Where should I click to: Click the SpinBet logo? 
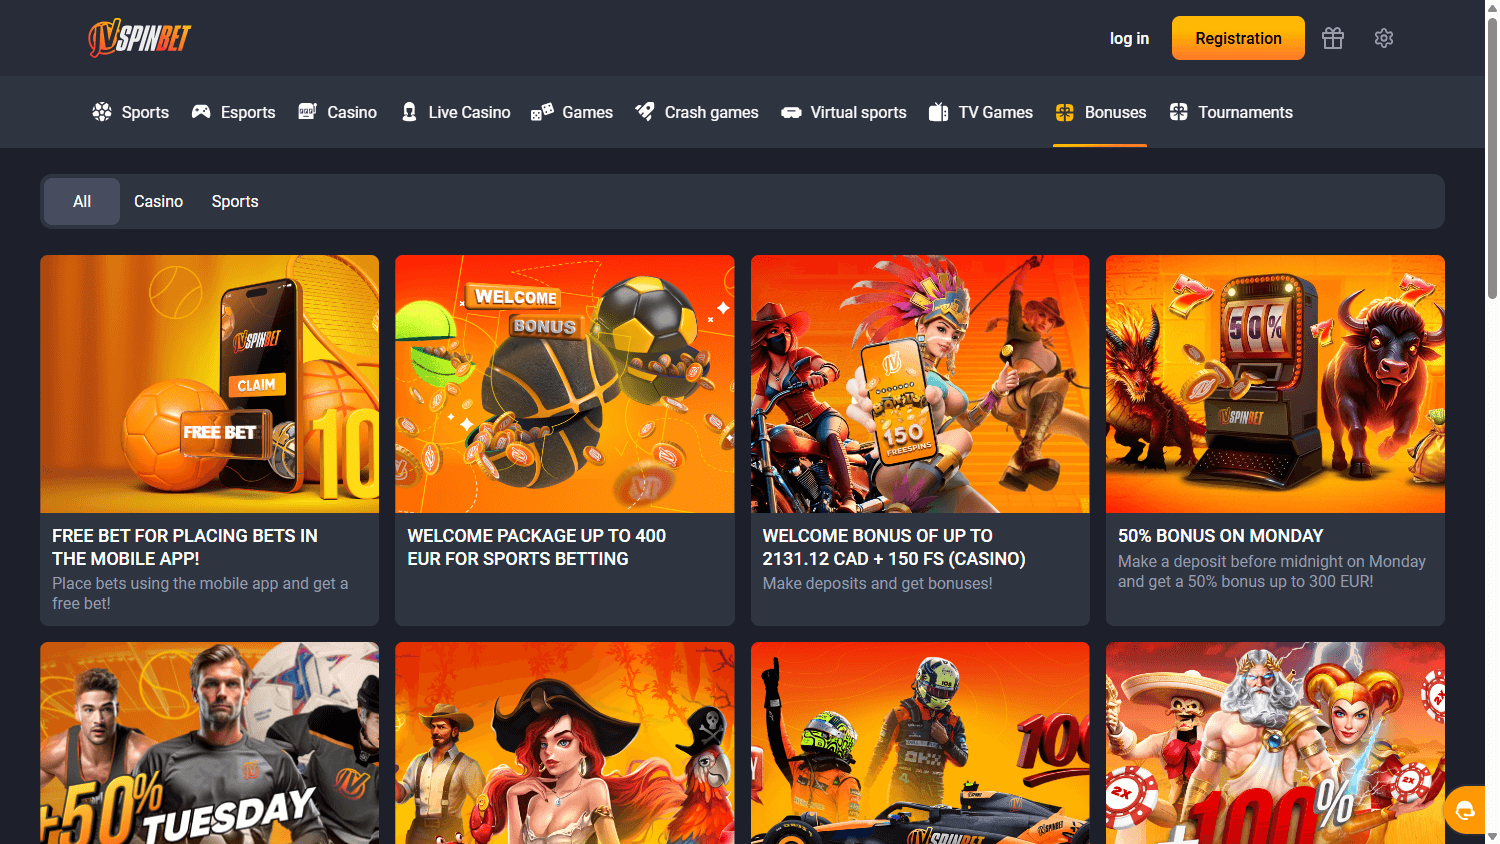pos(140,38)
